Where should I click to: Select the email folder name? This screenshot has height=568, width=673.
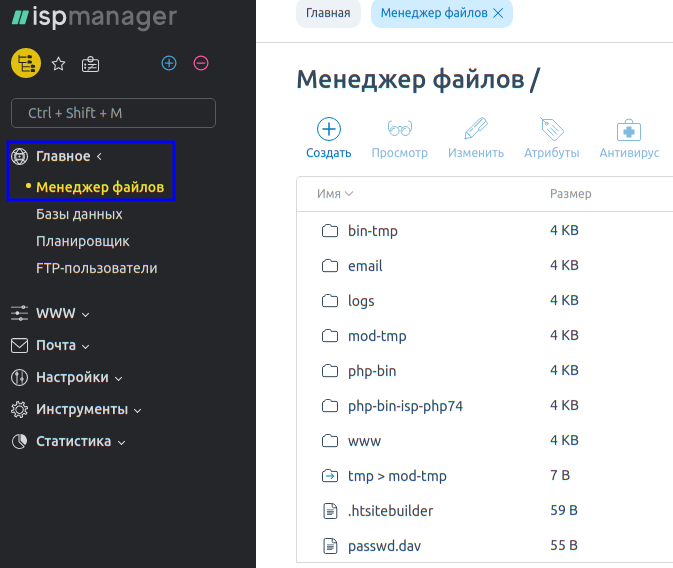pyautogui.click(x=365, y=266)
